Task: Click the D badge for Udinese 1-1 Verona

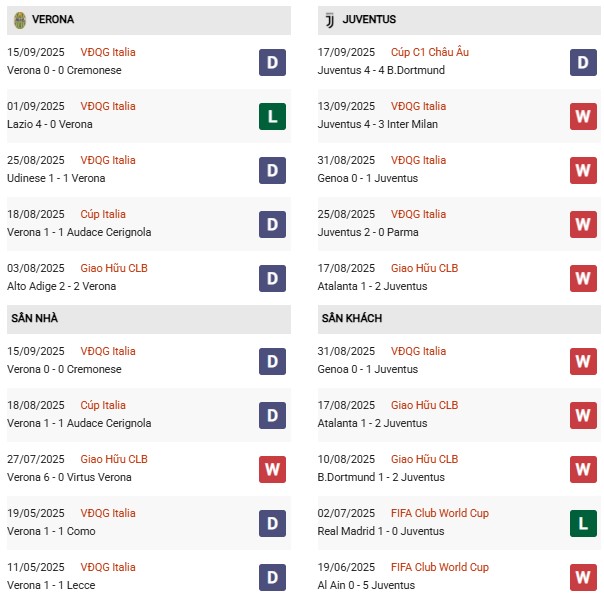Action: click(272, 170)
